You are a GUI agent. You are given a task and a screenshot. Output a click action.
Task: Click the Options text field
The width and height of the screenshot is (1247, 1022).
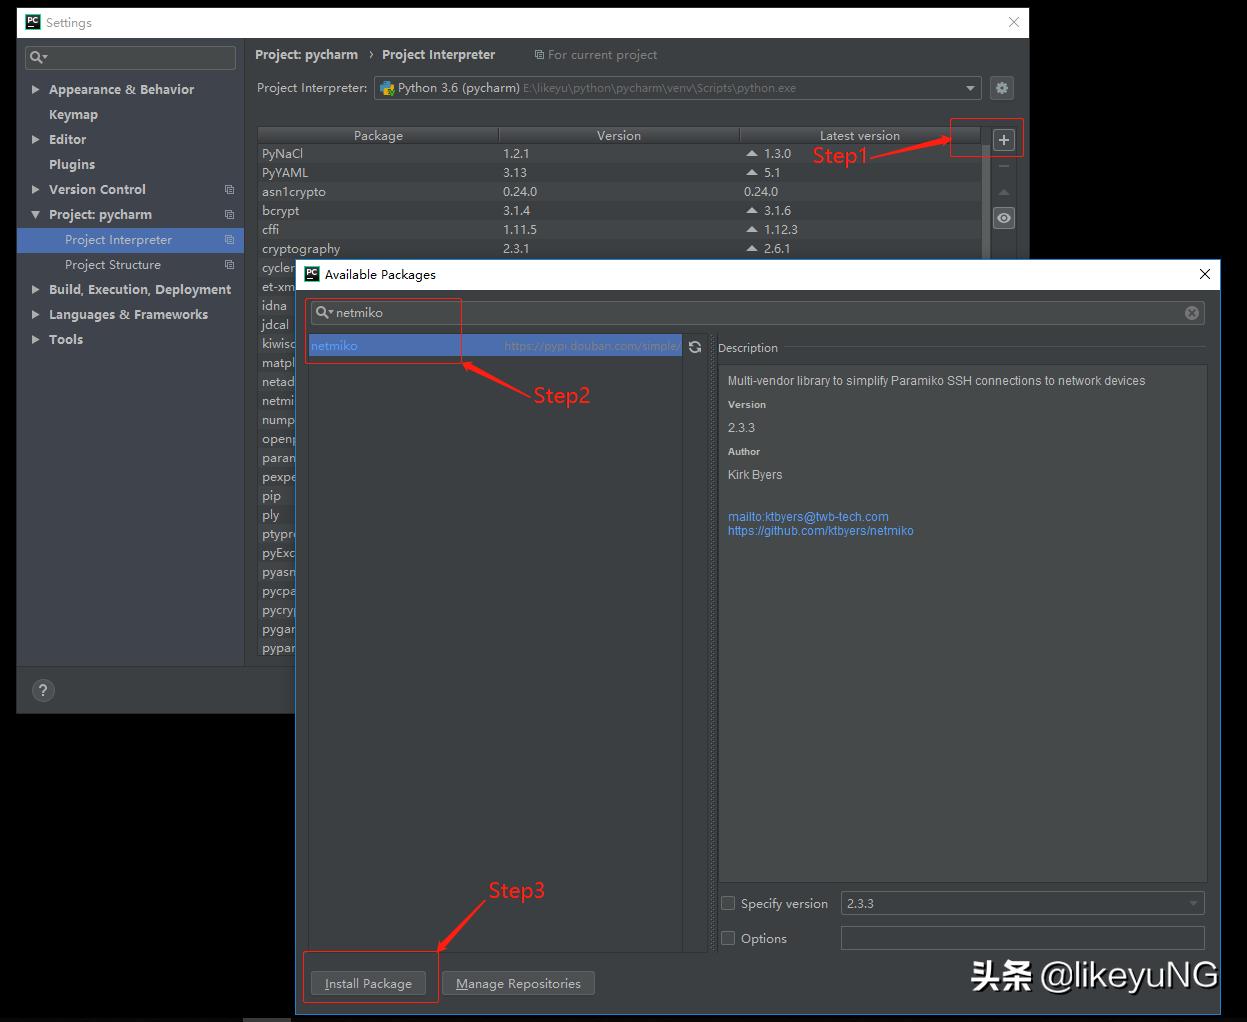pos(1022,938)
